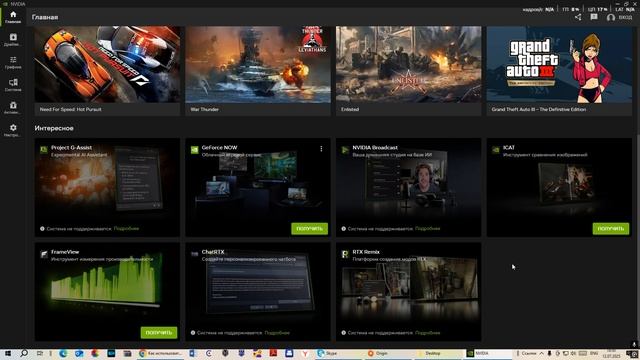Select the Project G-Assist title text
Viewport: 640px width, 360px height.
click(x=71, y=148)
